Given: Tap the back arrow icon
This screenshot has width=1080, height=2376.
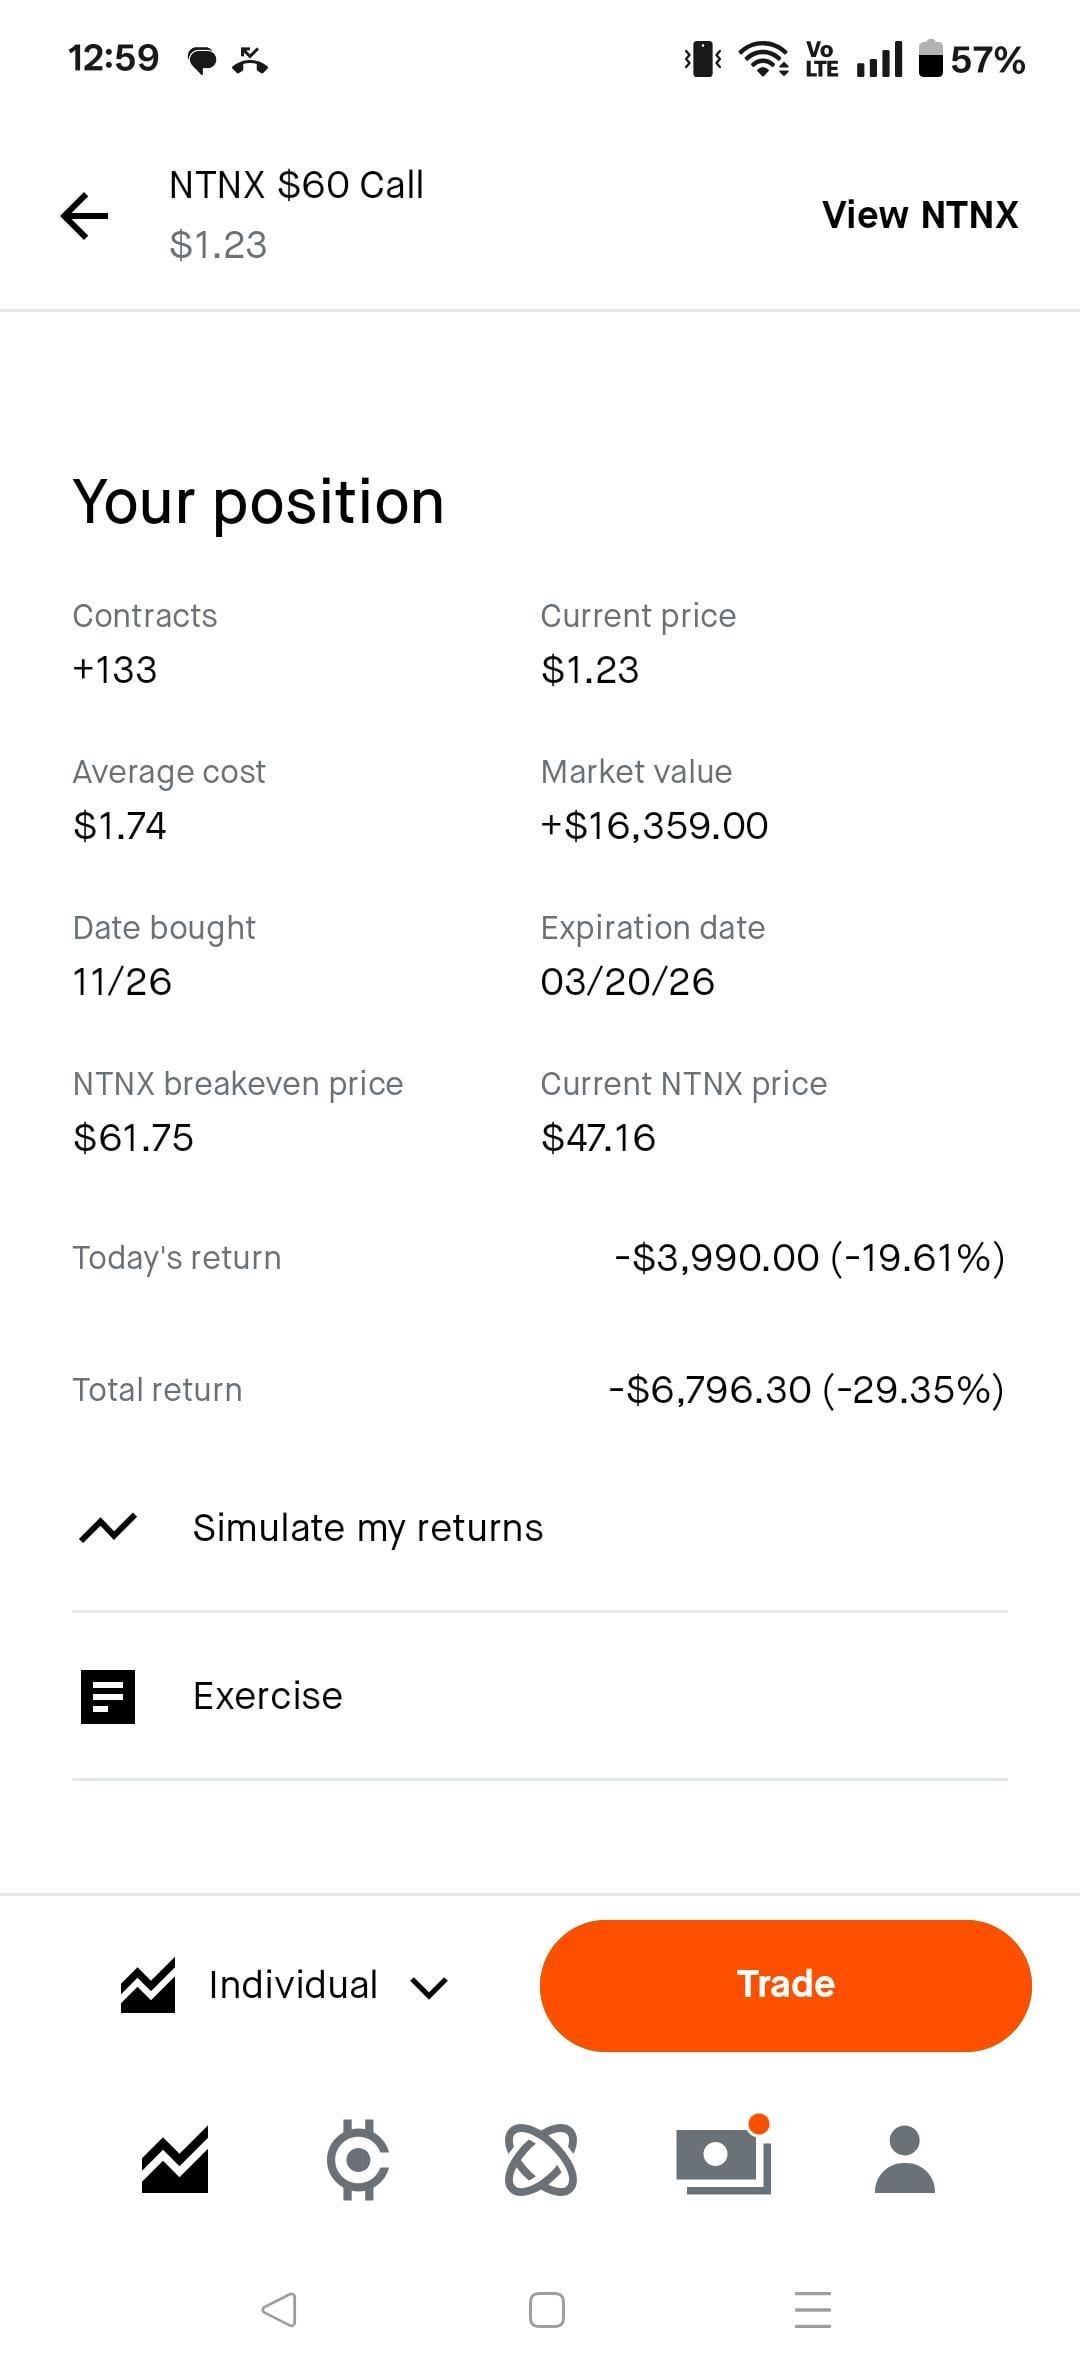Looking at the screenshot, I should click(x=85, y=216).
